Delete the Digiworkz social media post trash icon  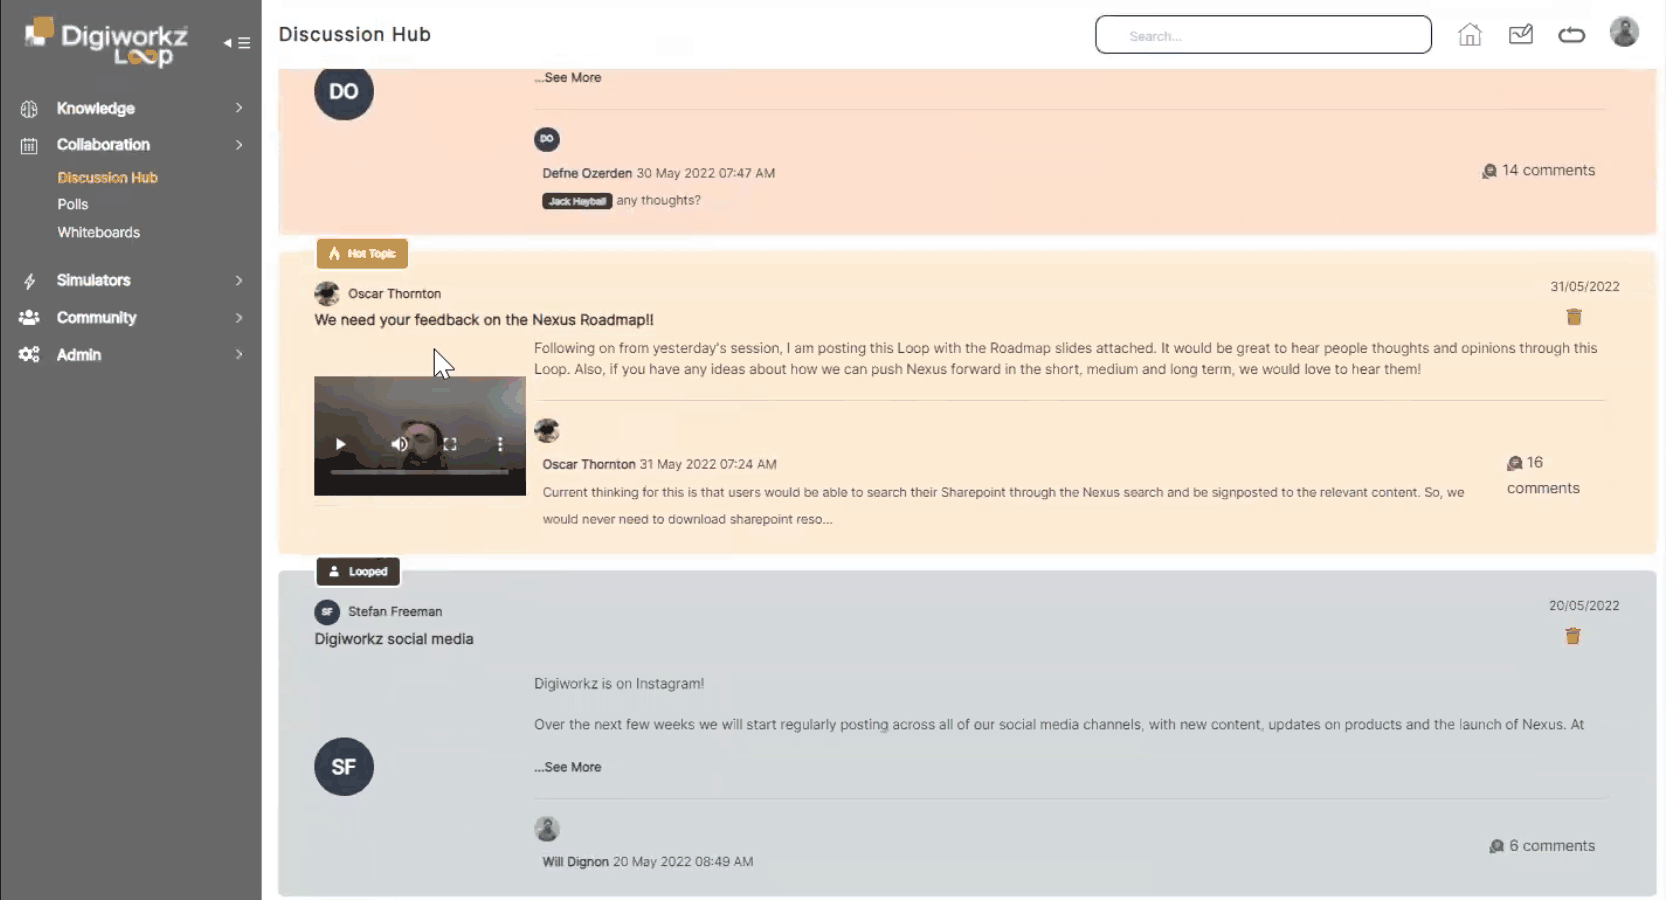click(x=1572, y=636)
